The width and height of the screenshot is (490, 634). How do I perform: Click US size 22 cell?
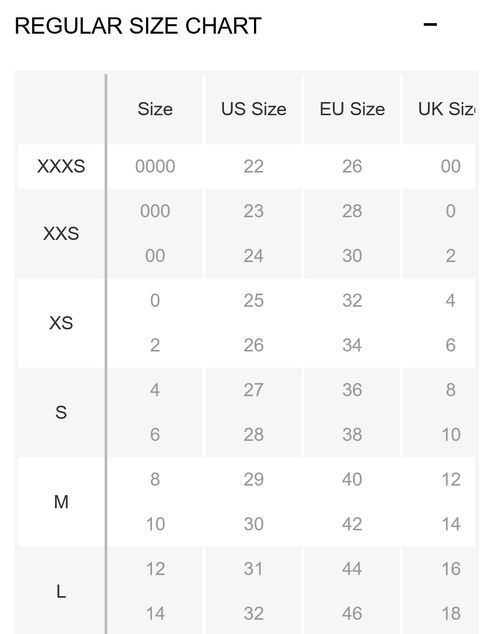point(253,166)
